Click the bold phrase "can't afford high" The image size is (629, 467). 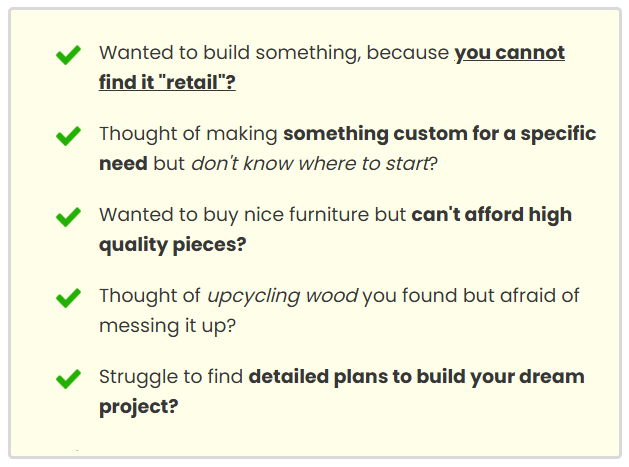[491, 215]
